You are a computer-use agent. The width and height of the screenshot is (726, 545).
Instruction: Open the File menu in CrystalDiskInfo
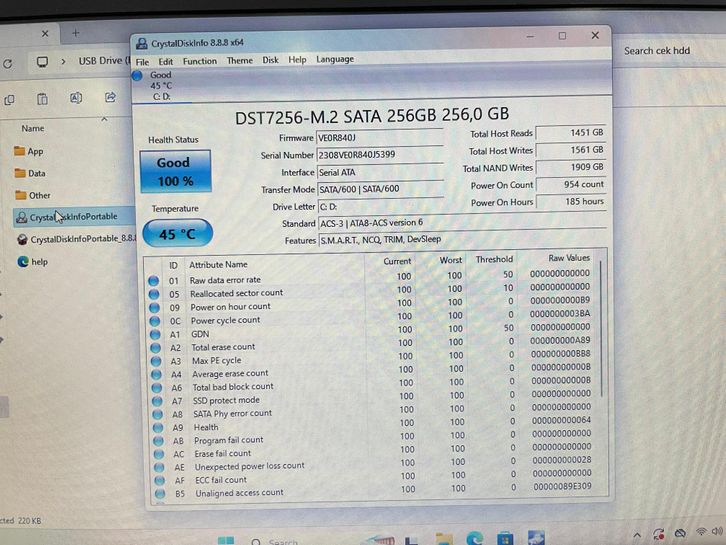(x=142, y=62)
